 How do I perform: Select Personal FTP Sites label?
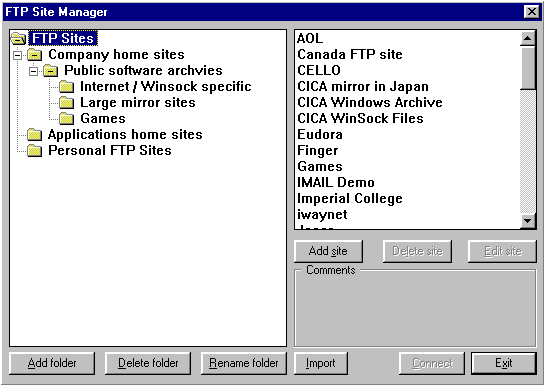click(x=110, y=151)
